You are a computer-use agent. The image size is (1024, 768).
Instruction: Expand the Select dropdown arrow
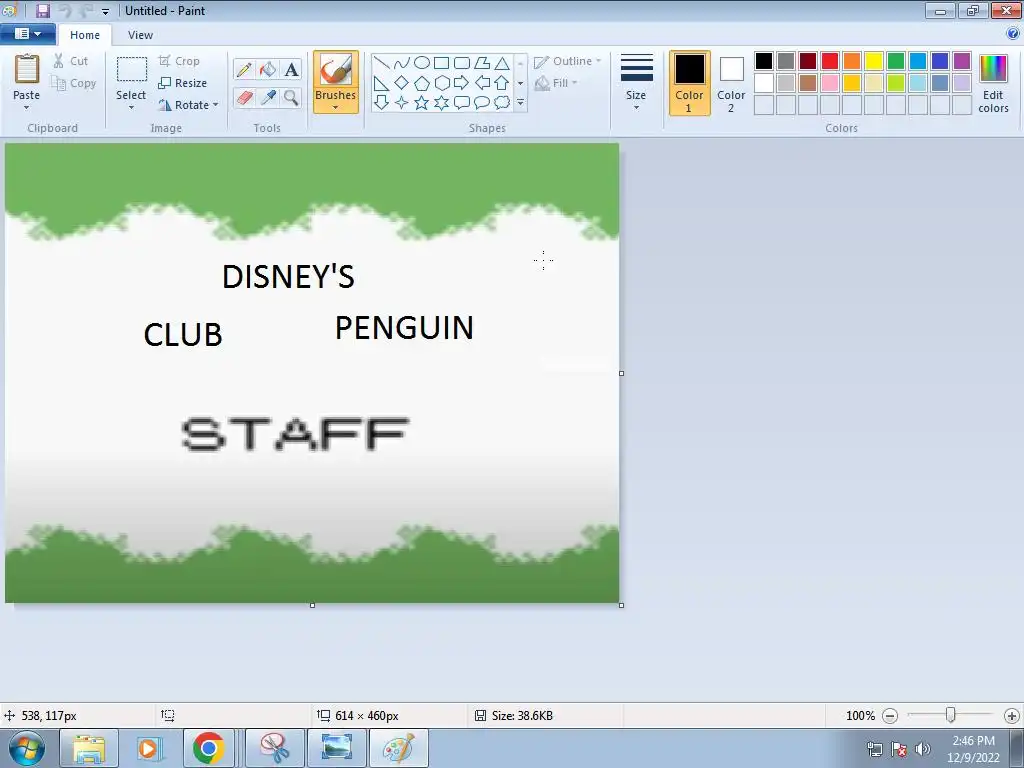coord(131,108)
